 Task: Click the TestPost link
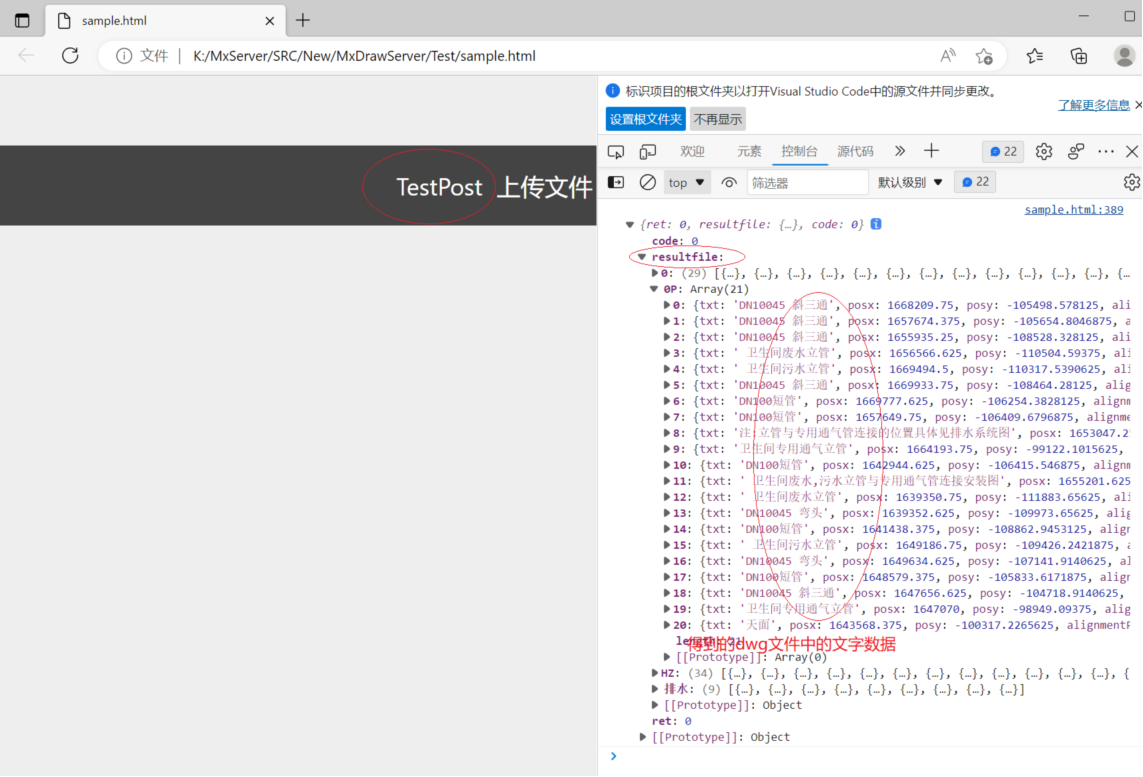pos(439,187)
